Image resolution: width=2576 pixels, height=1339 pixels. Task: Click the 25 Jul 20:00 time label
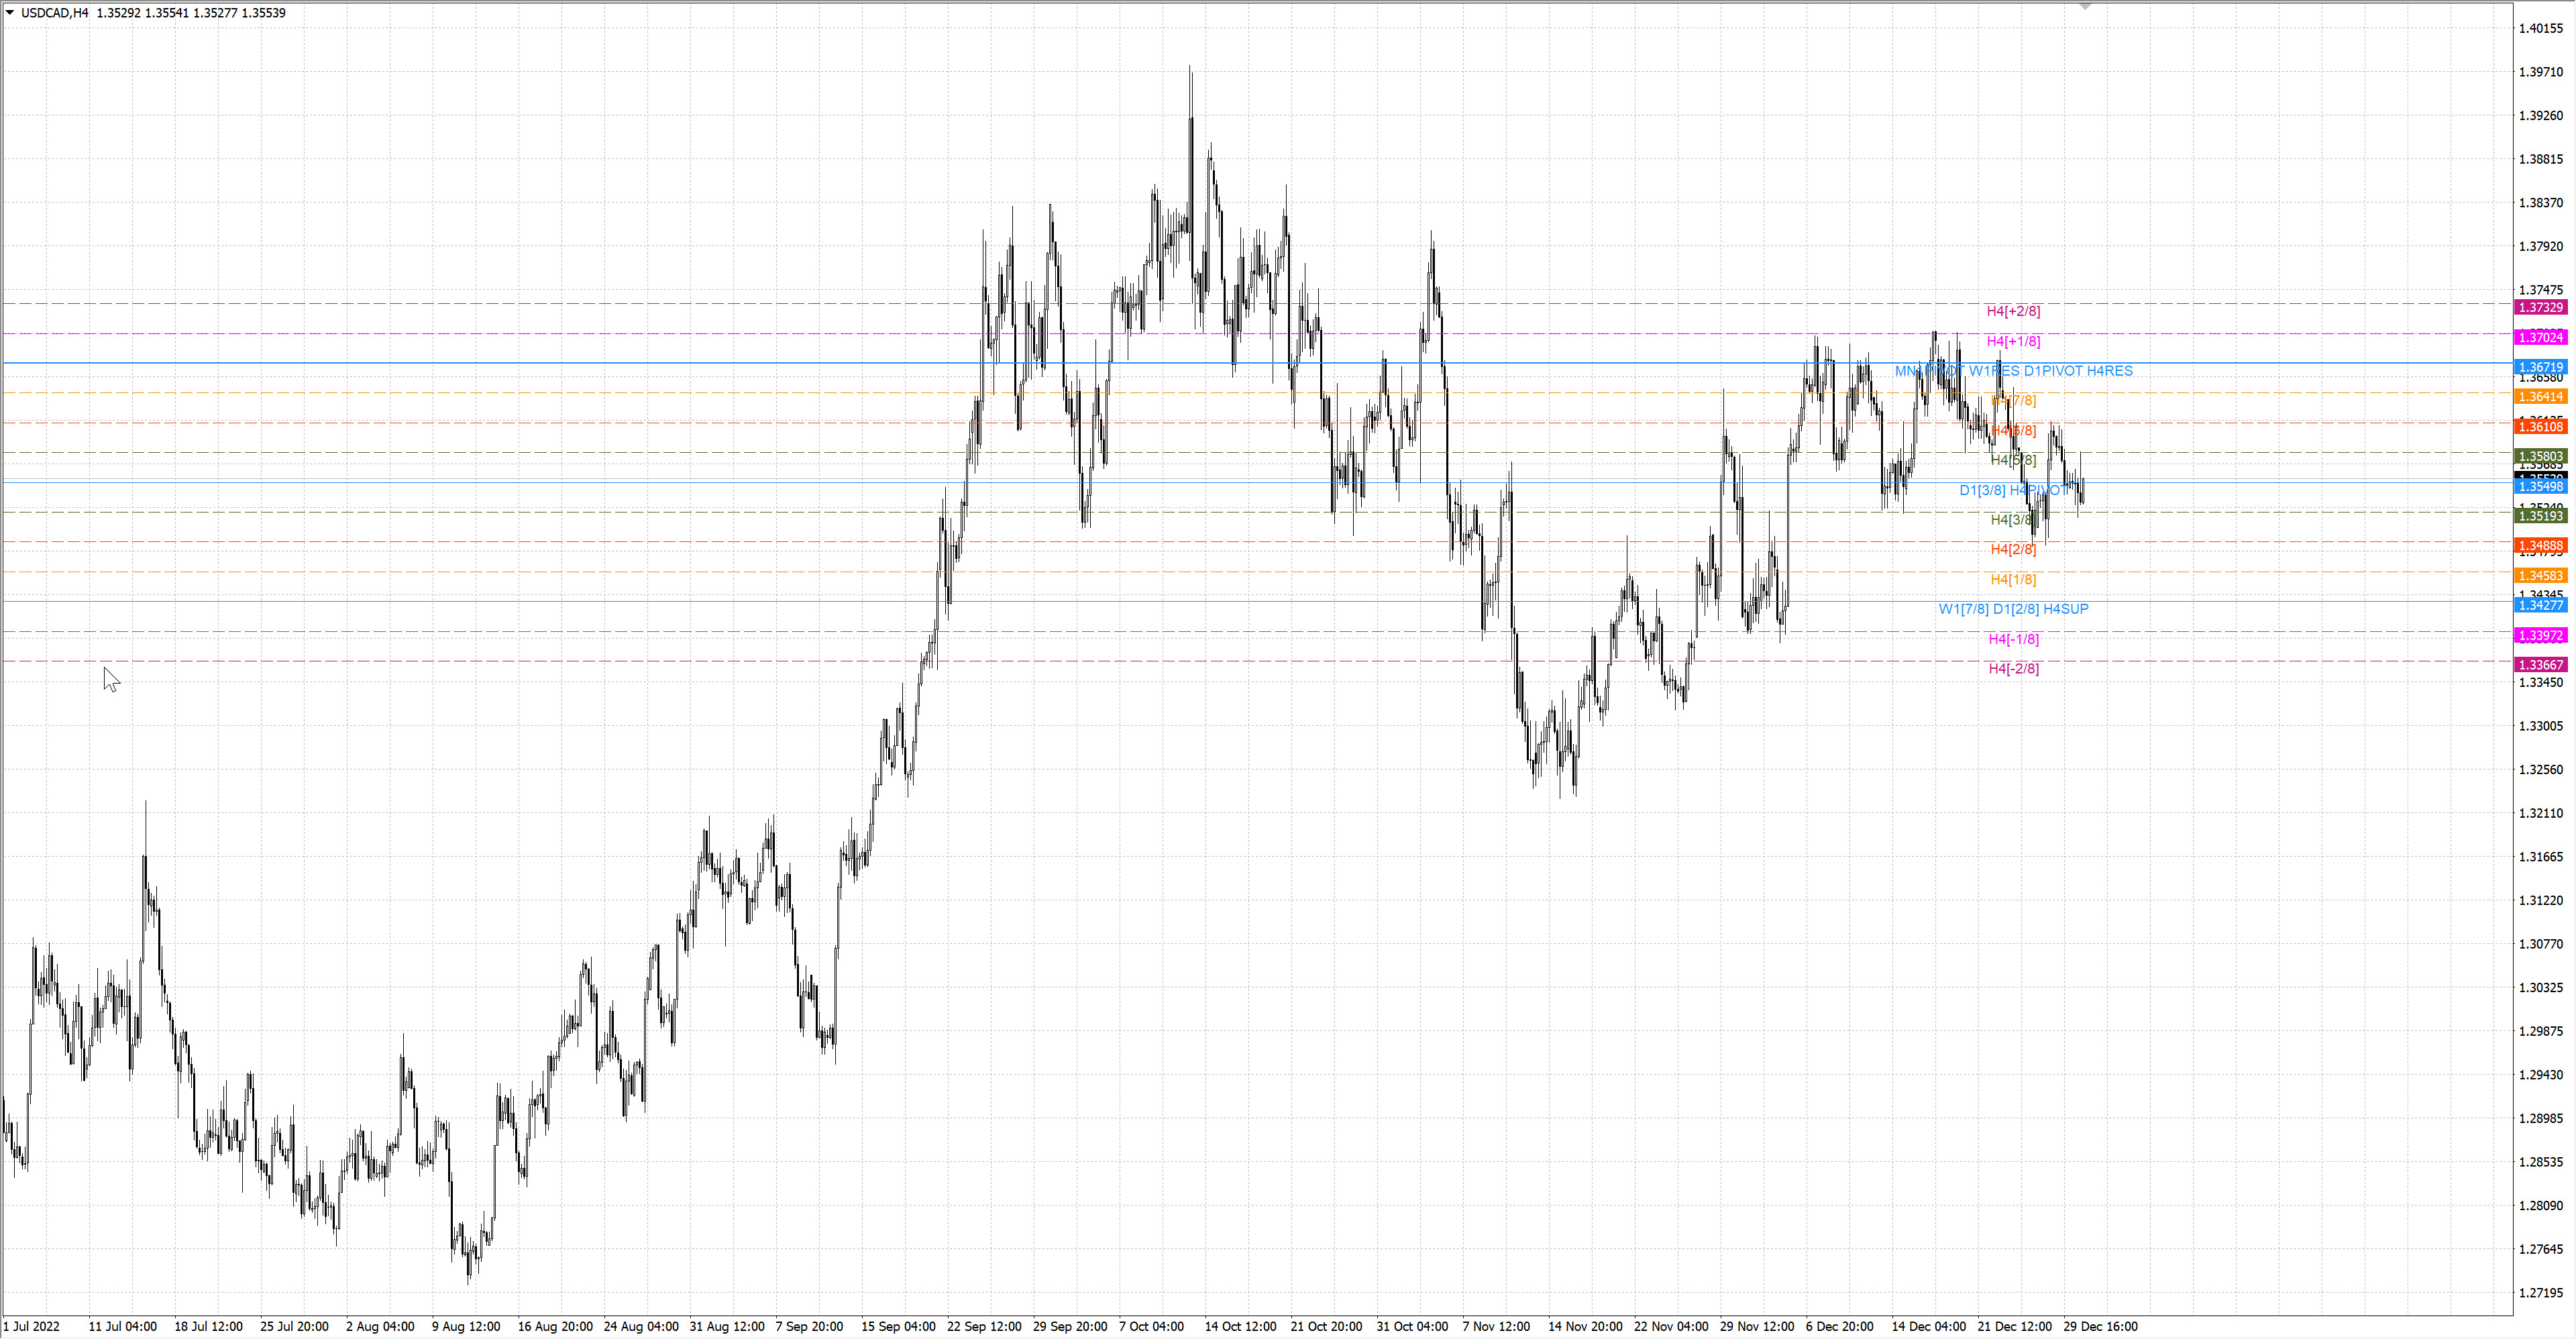pos(294,1327)
